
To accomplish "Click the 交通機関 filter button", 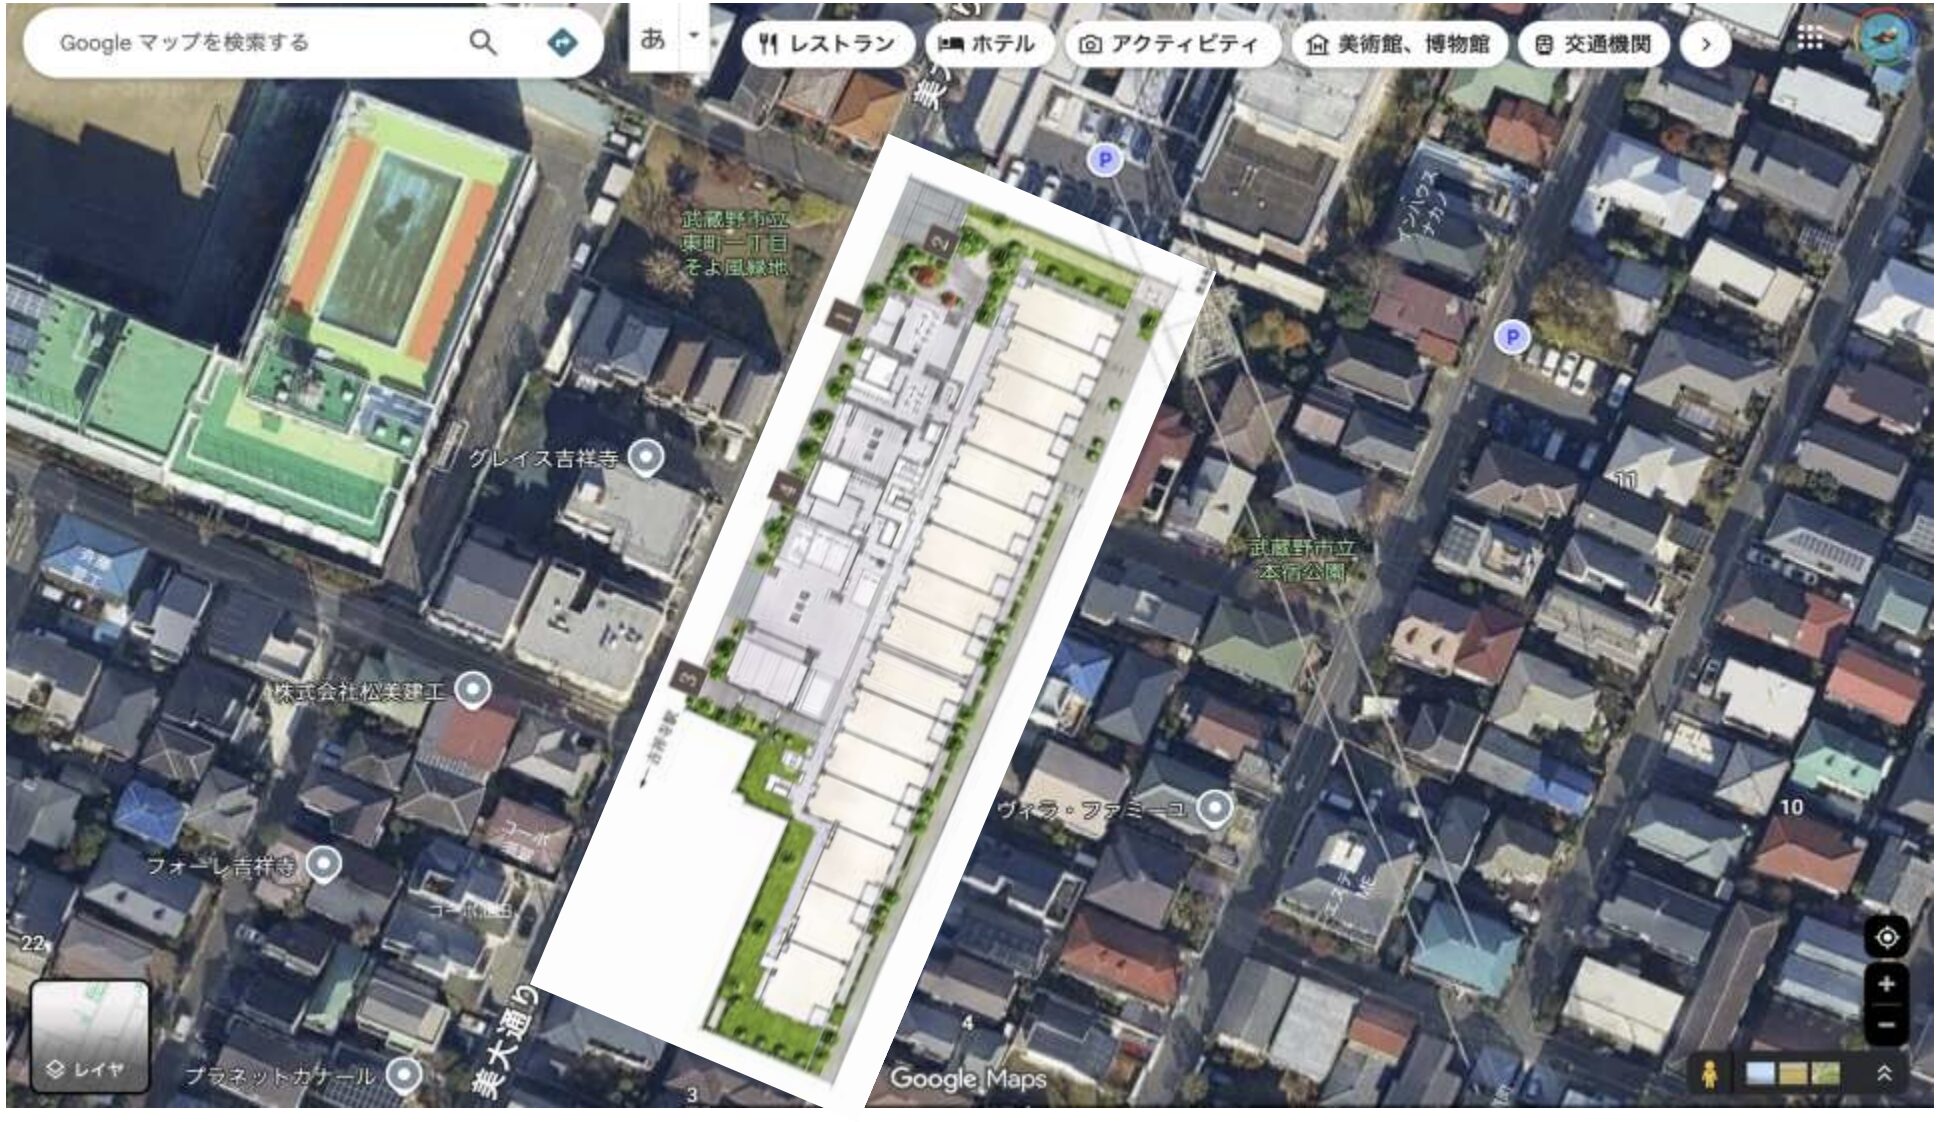I will click(1593, 44).
